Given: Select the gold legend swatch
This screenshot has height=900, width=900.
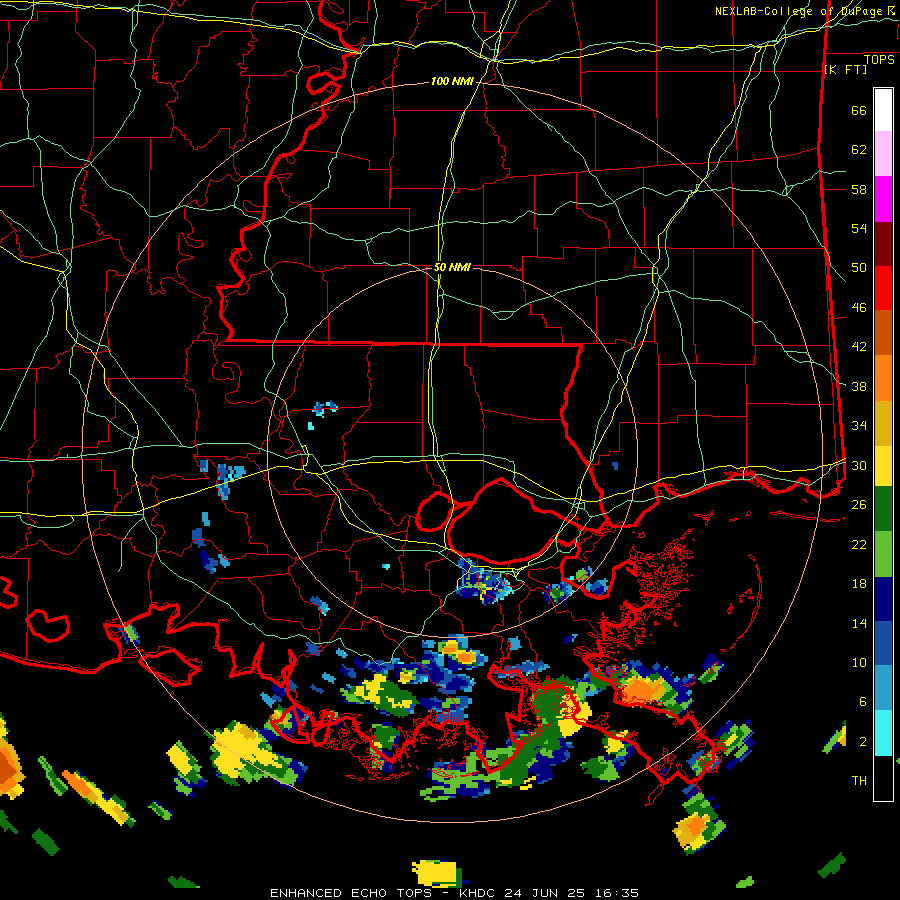Looking at the screenshot, I should coord(883,423).
